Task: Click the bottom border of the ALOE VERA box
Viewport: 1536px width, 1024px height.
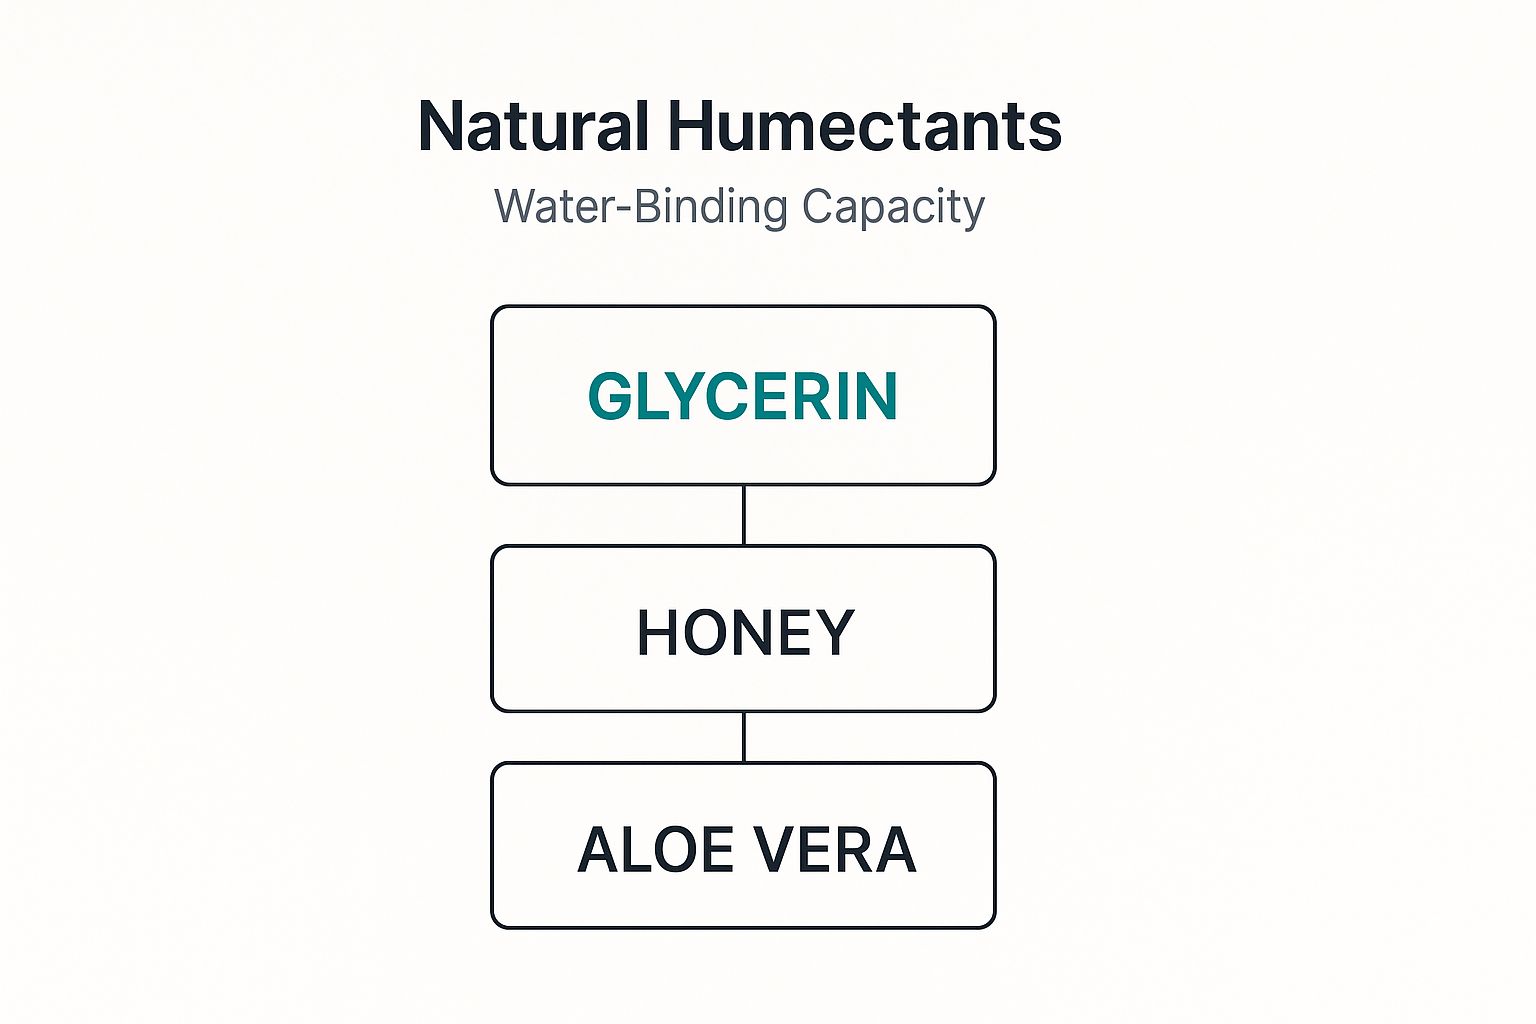Action: [x=743, y=927]
